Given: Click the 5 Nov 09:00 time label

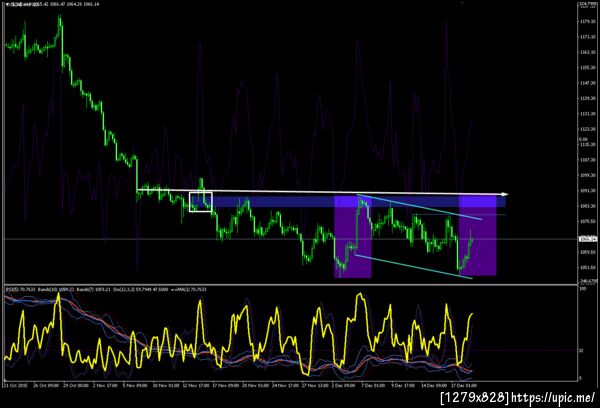Looking at the screenshot, I should 135,385.
